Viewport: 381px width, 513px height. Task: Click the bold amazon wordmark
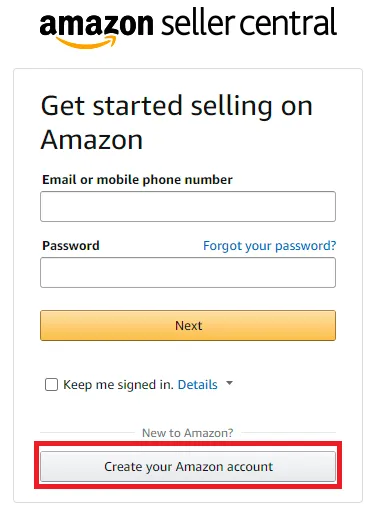pos(97,24)
